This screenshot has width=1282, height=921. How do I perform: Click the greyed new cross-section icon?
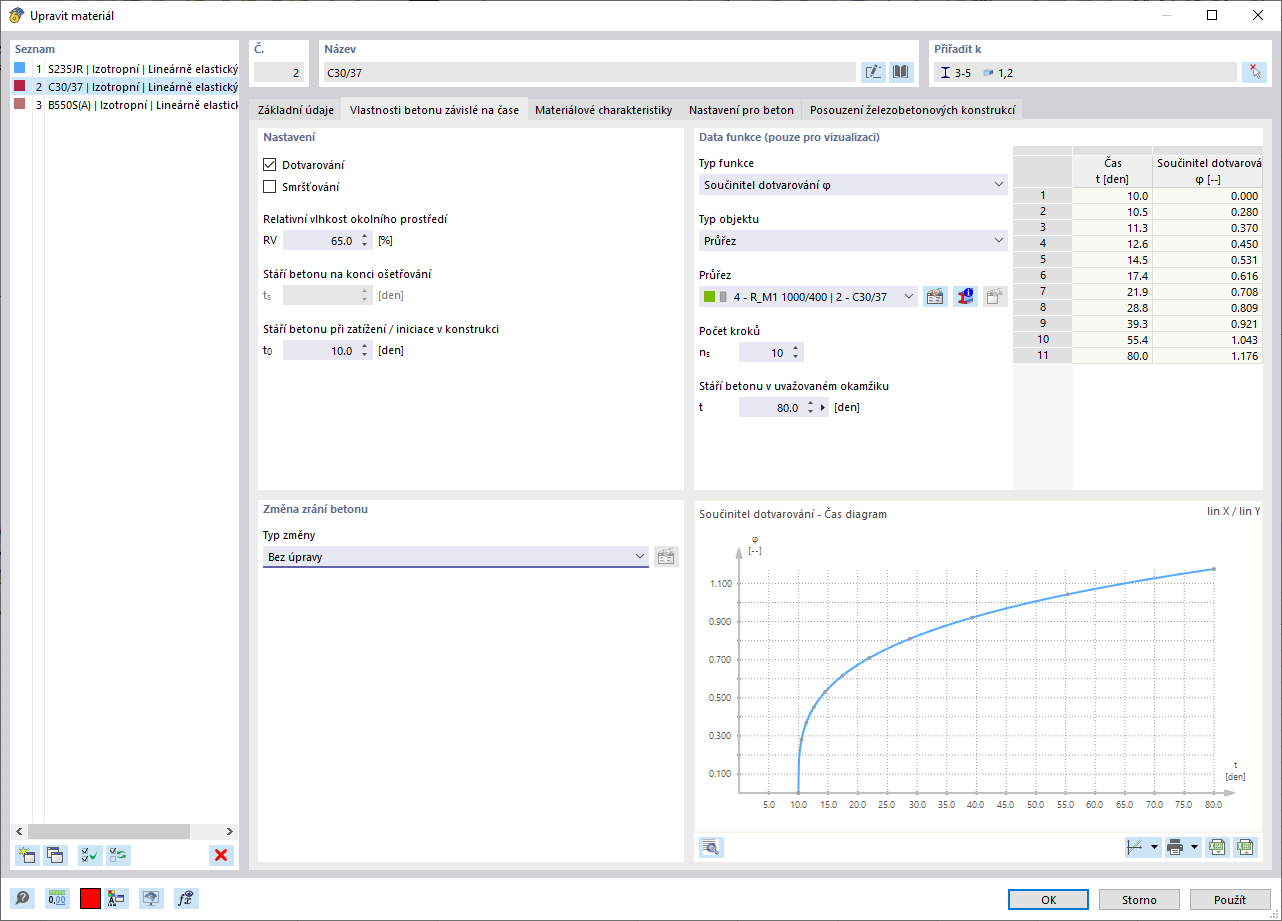(995, 296)
